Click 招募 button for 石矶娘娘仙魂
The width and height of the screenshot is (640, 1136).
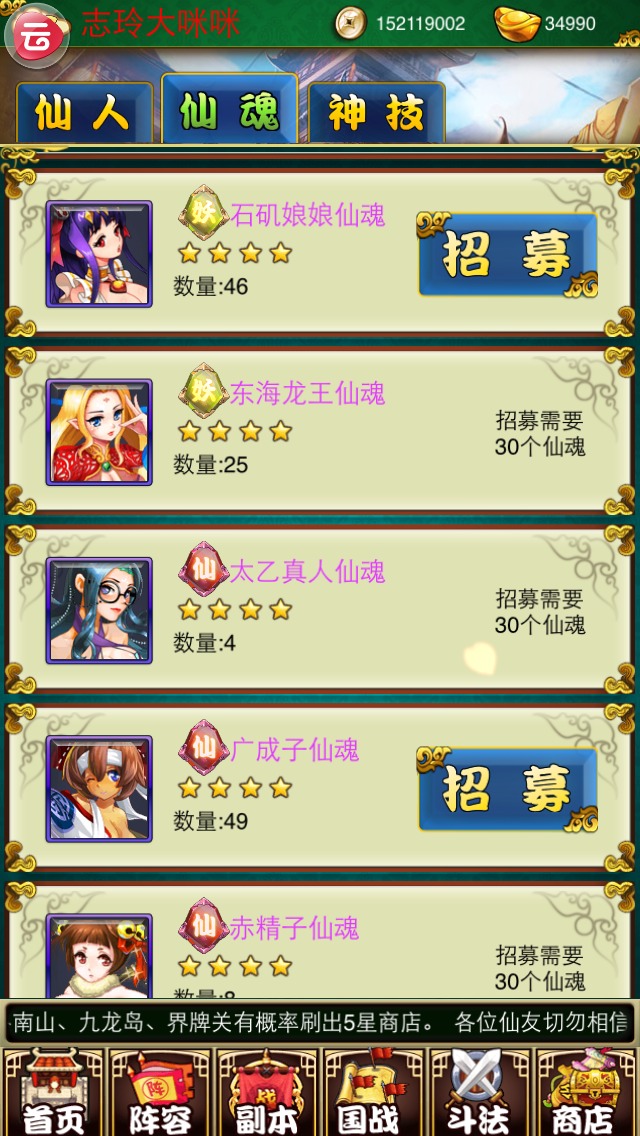coord(507,254)
